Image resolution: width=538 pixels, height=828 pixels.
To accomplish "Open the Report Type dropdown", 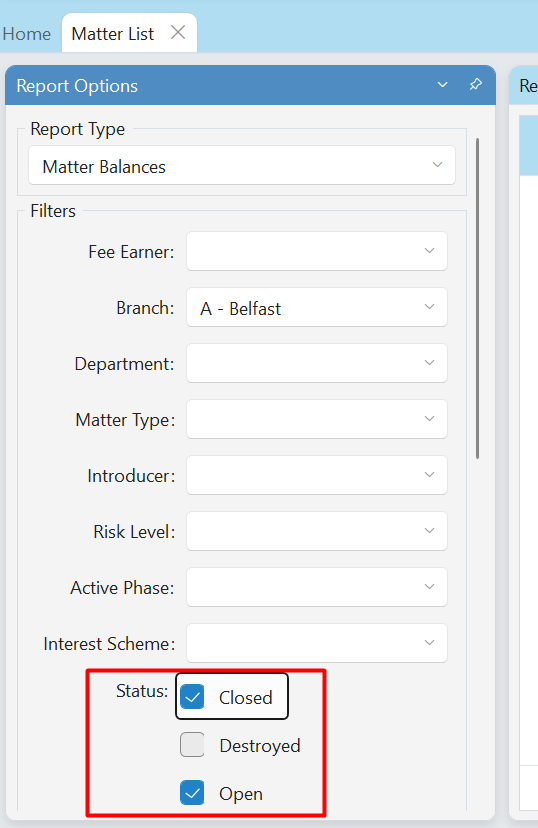I will pos(242,165).
